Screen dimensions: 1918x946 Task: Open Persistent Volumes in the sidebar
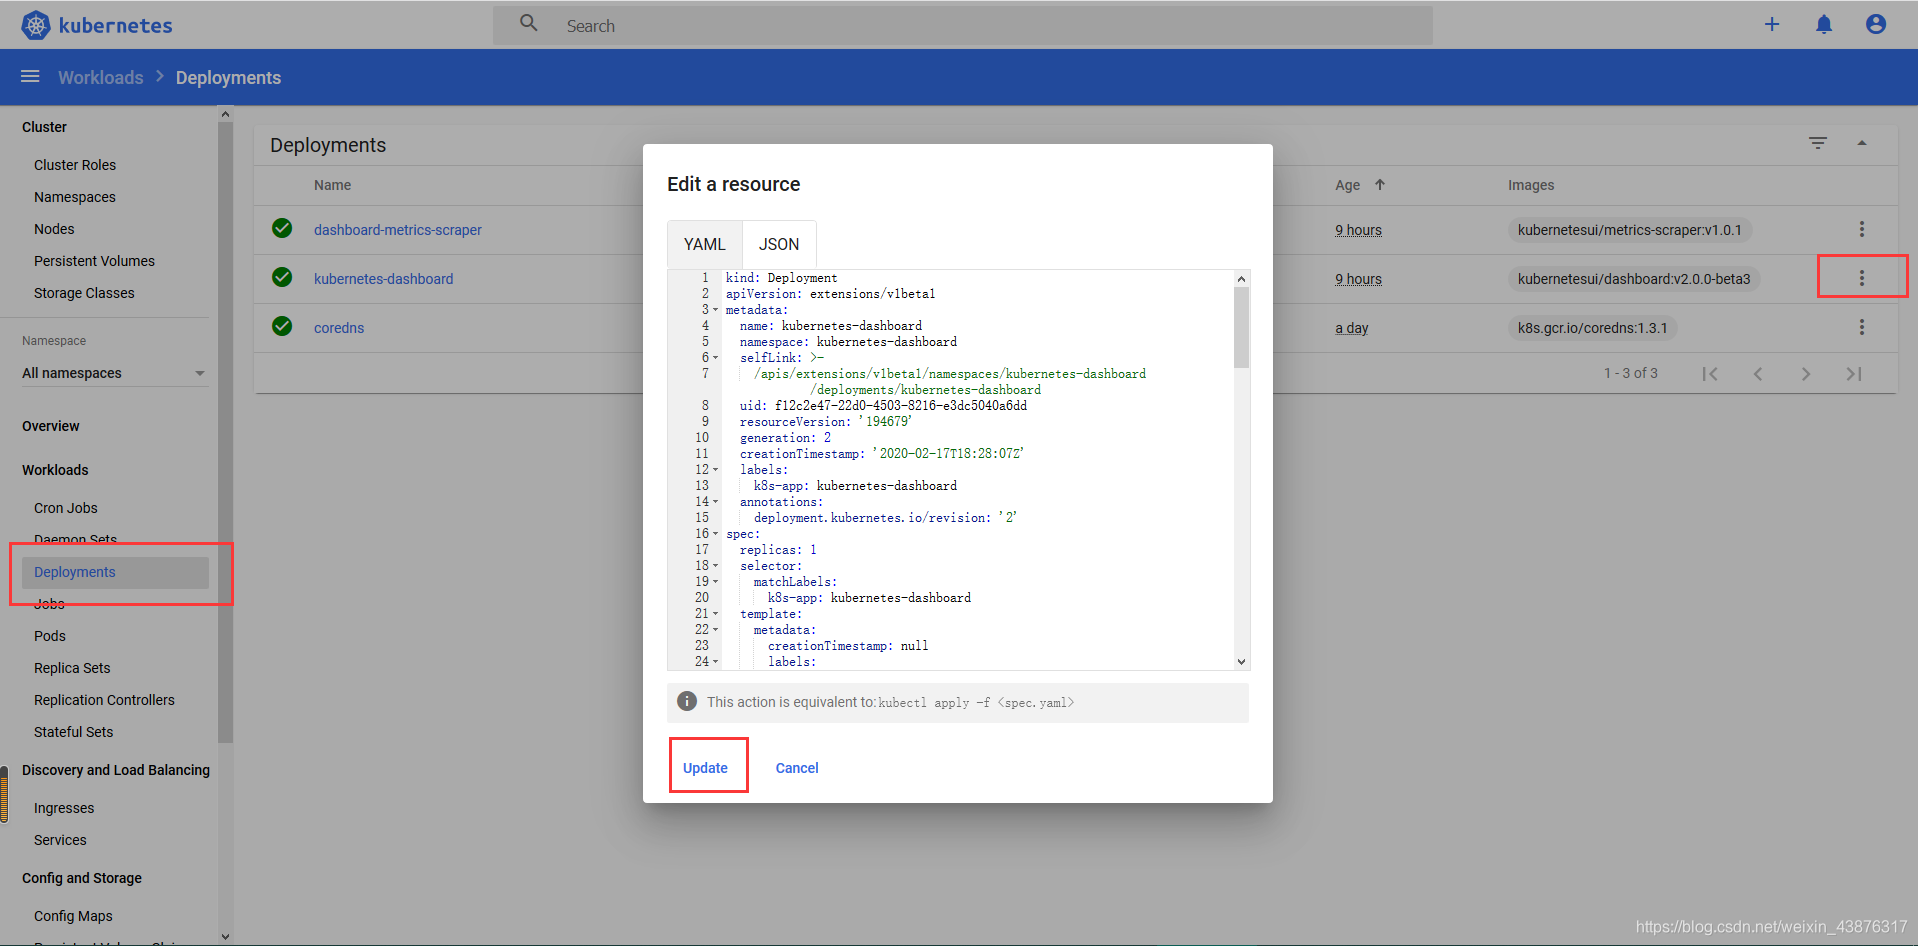(94, 261)
